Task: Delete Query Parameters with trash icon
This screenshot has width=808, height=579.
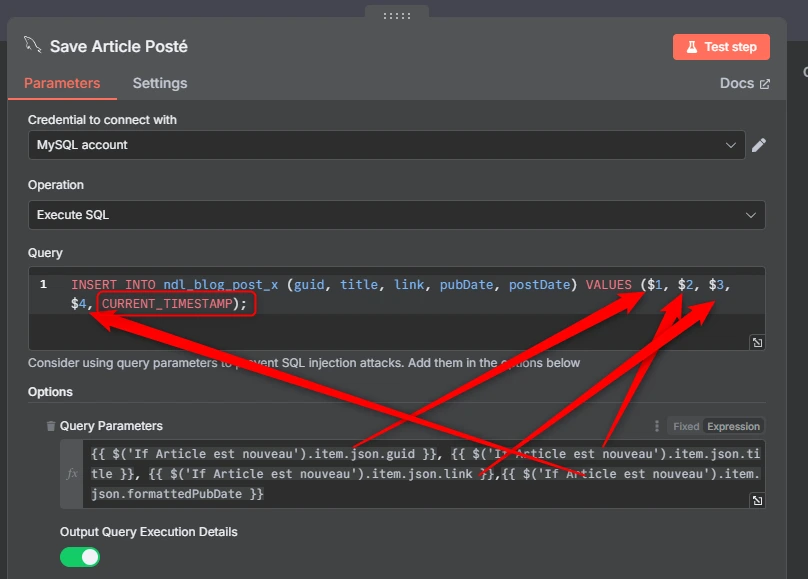Action: tap(50, 426)
